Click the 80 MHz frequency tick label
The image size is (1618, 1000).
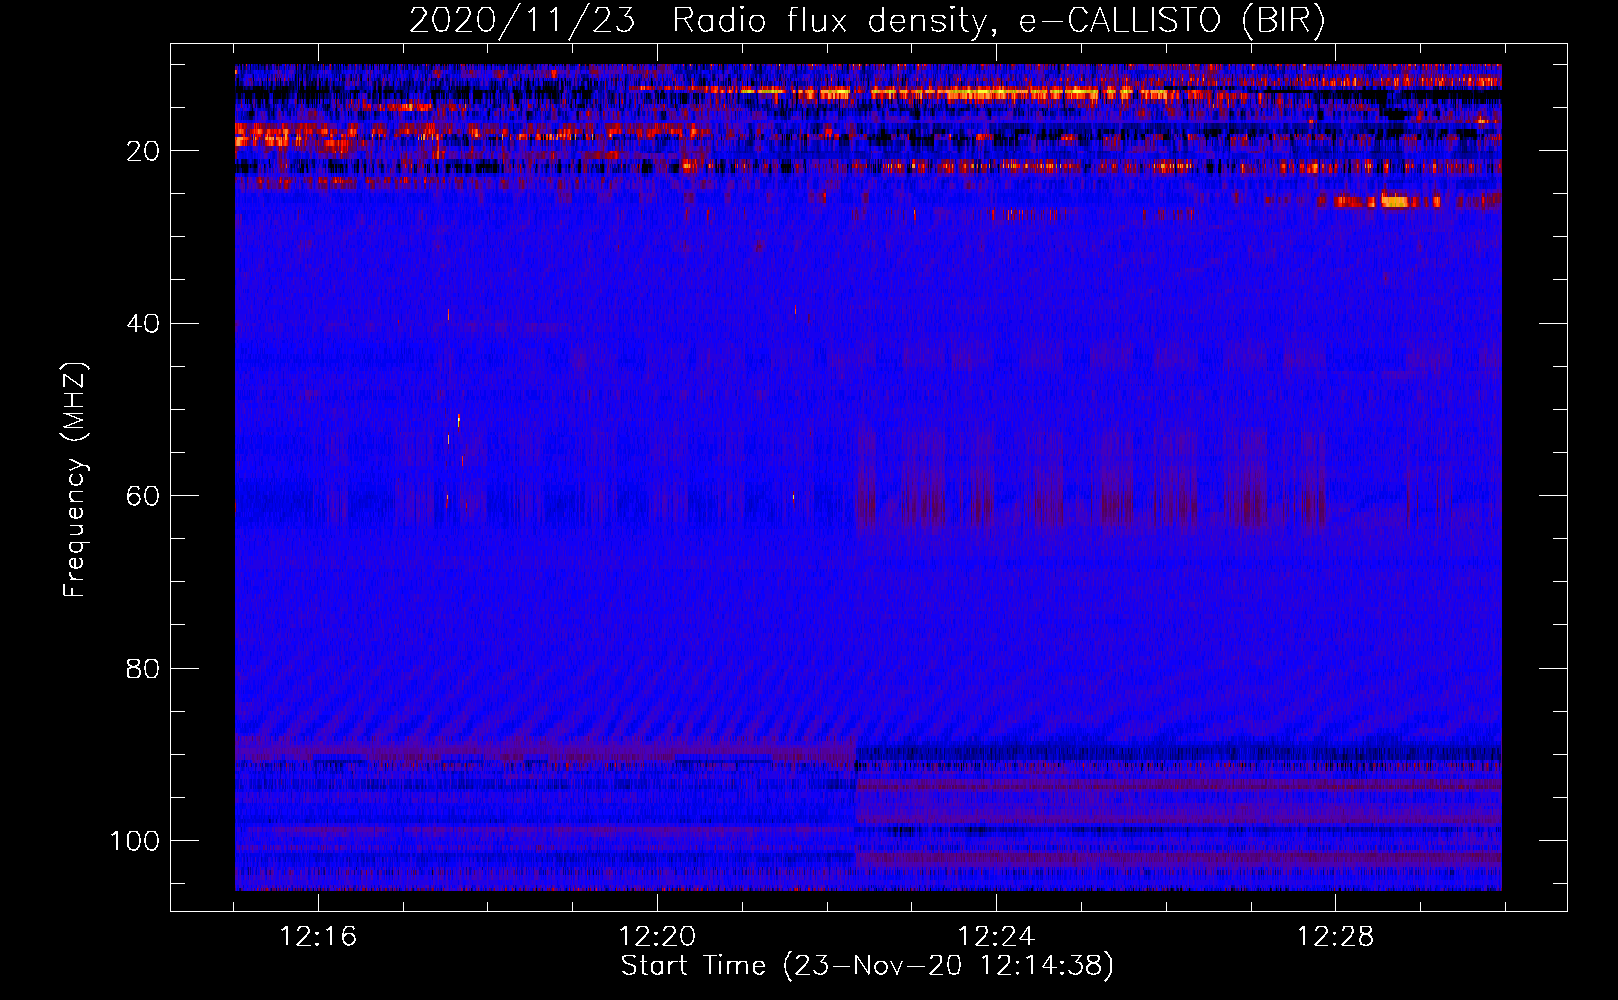[x=143, y=669]
